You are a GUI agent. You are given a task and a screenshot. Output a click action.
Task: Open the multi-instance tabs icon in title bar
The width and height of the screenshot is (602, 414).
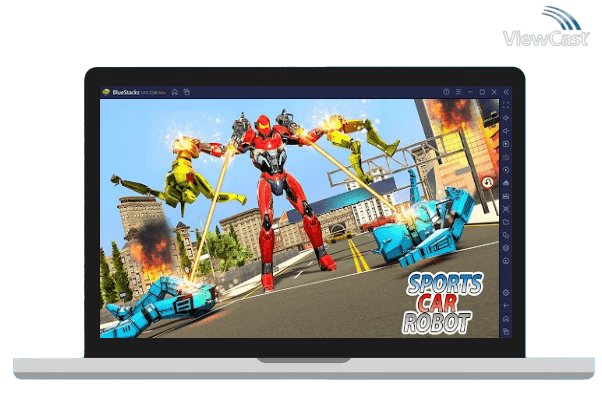coord(187,92)
